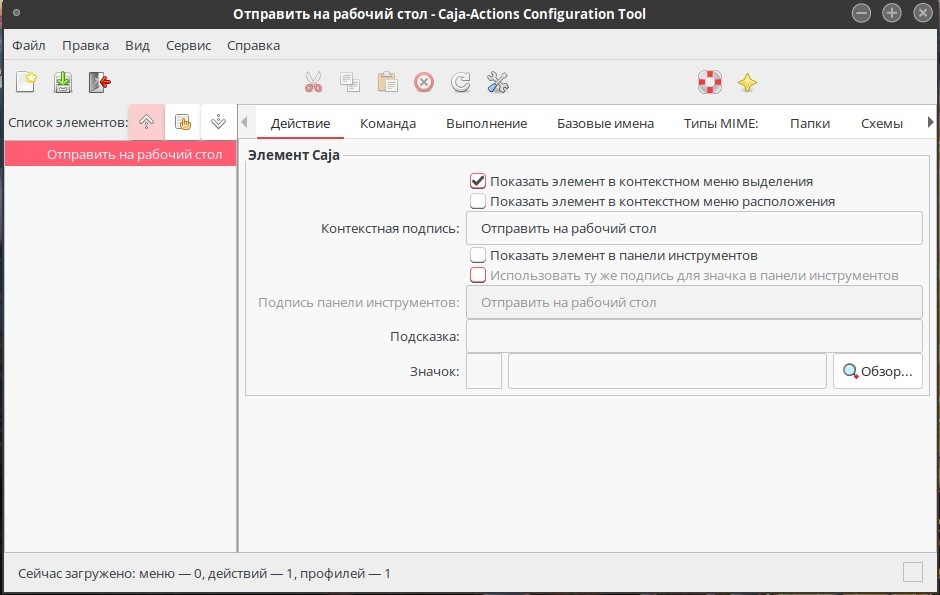940x595 pixels.
Task: Click the Контекстная подпись text field
Action: pyautogui.click(x=694, y=228)
